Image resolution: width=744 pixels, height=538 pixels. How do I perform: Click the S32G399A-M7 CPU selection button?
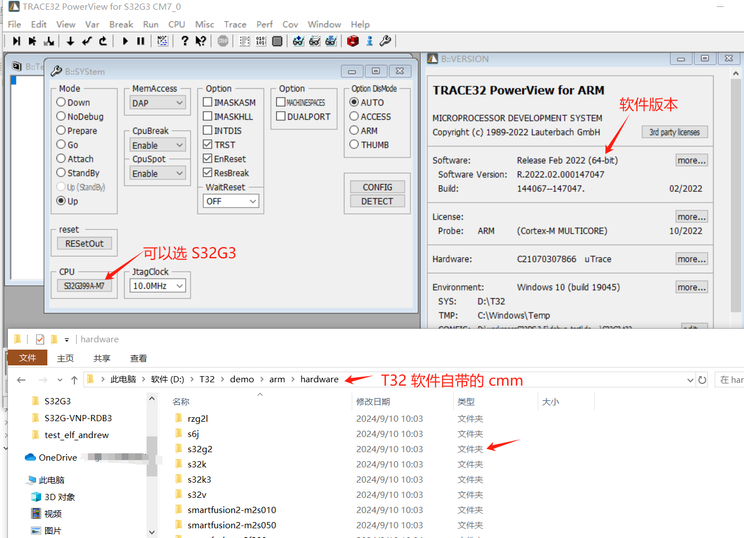coord(84,286)
